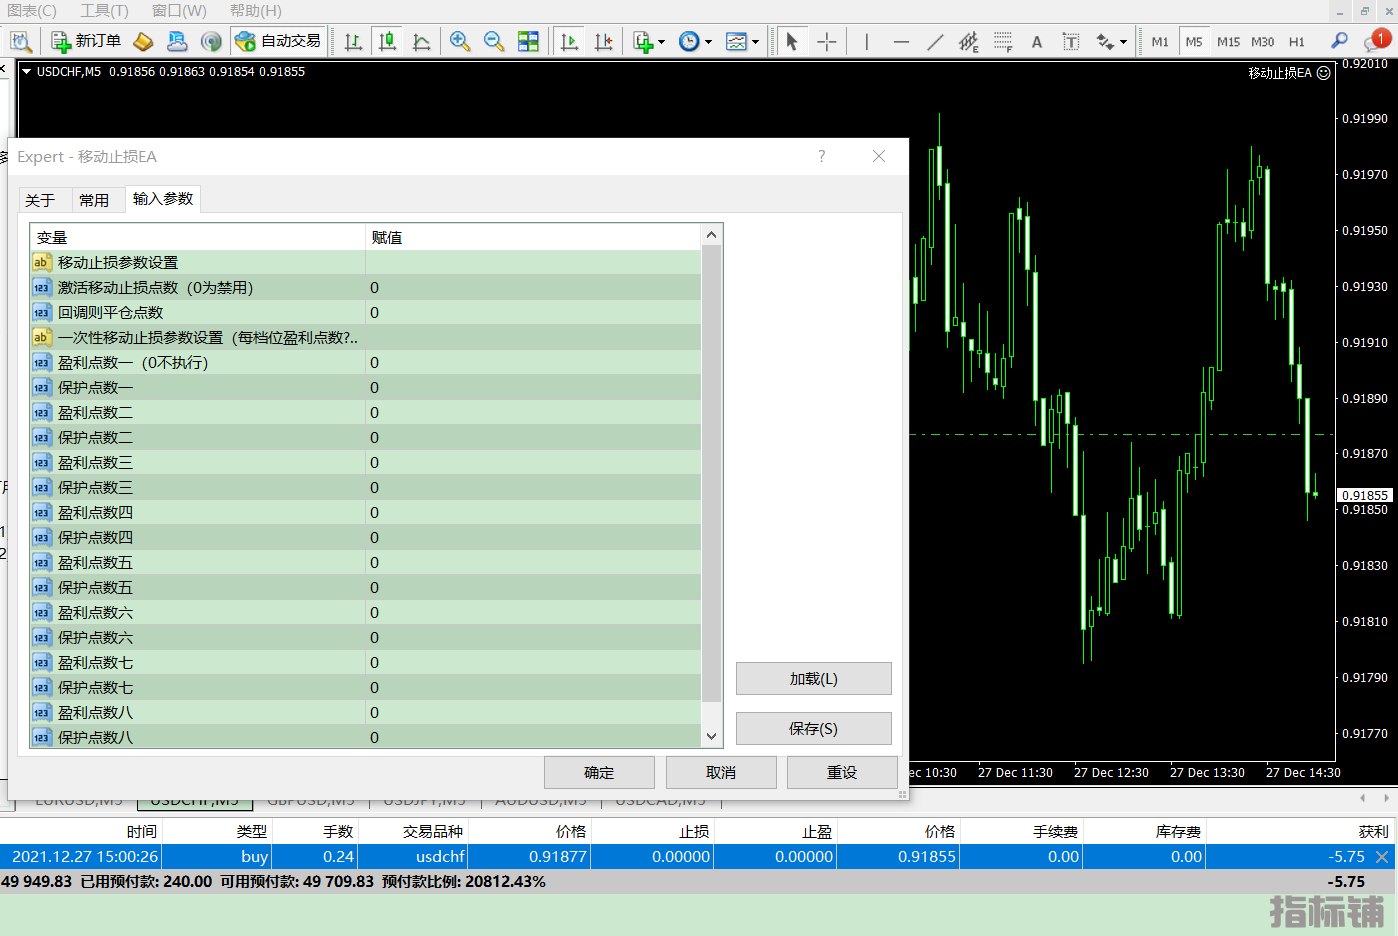Image resolution: width=1398 pixels, height=936 pixels.
Task: Click the dialog help question mark
Action: pyautogui.click(x=822, y=156)
